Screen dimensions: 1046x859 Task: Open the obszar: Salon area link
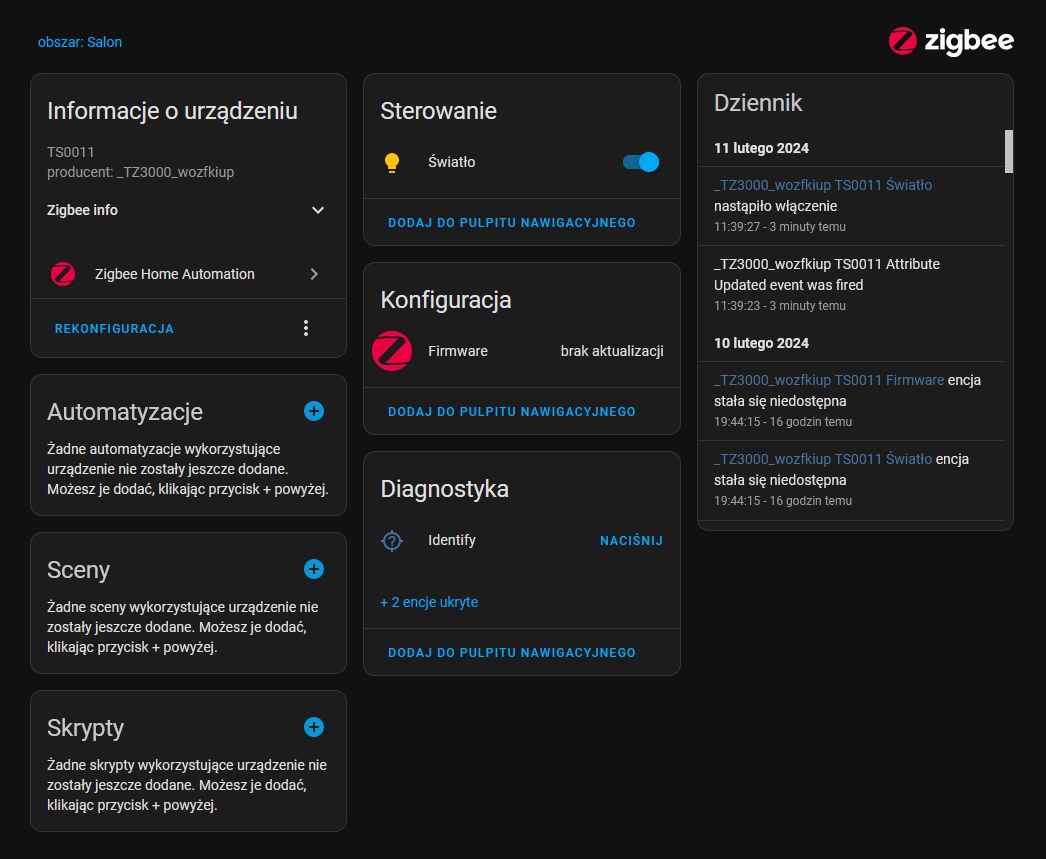click(x=80, y=42)
